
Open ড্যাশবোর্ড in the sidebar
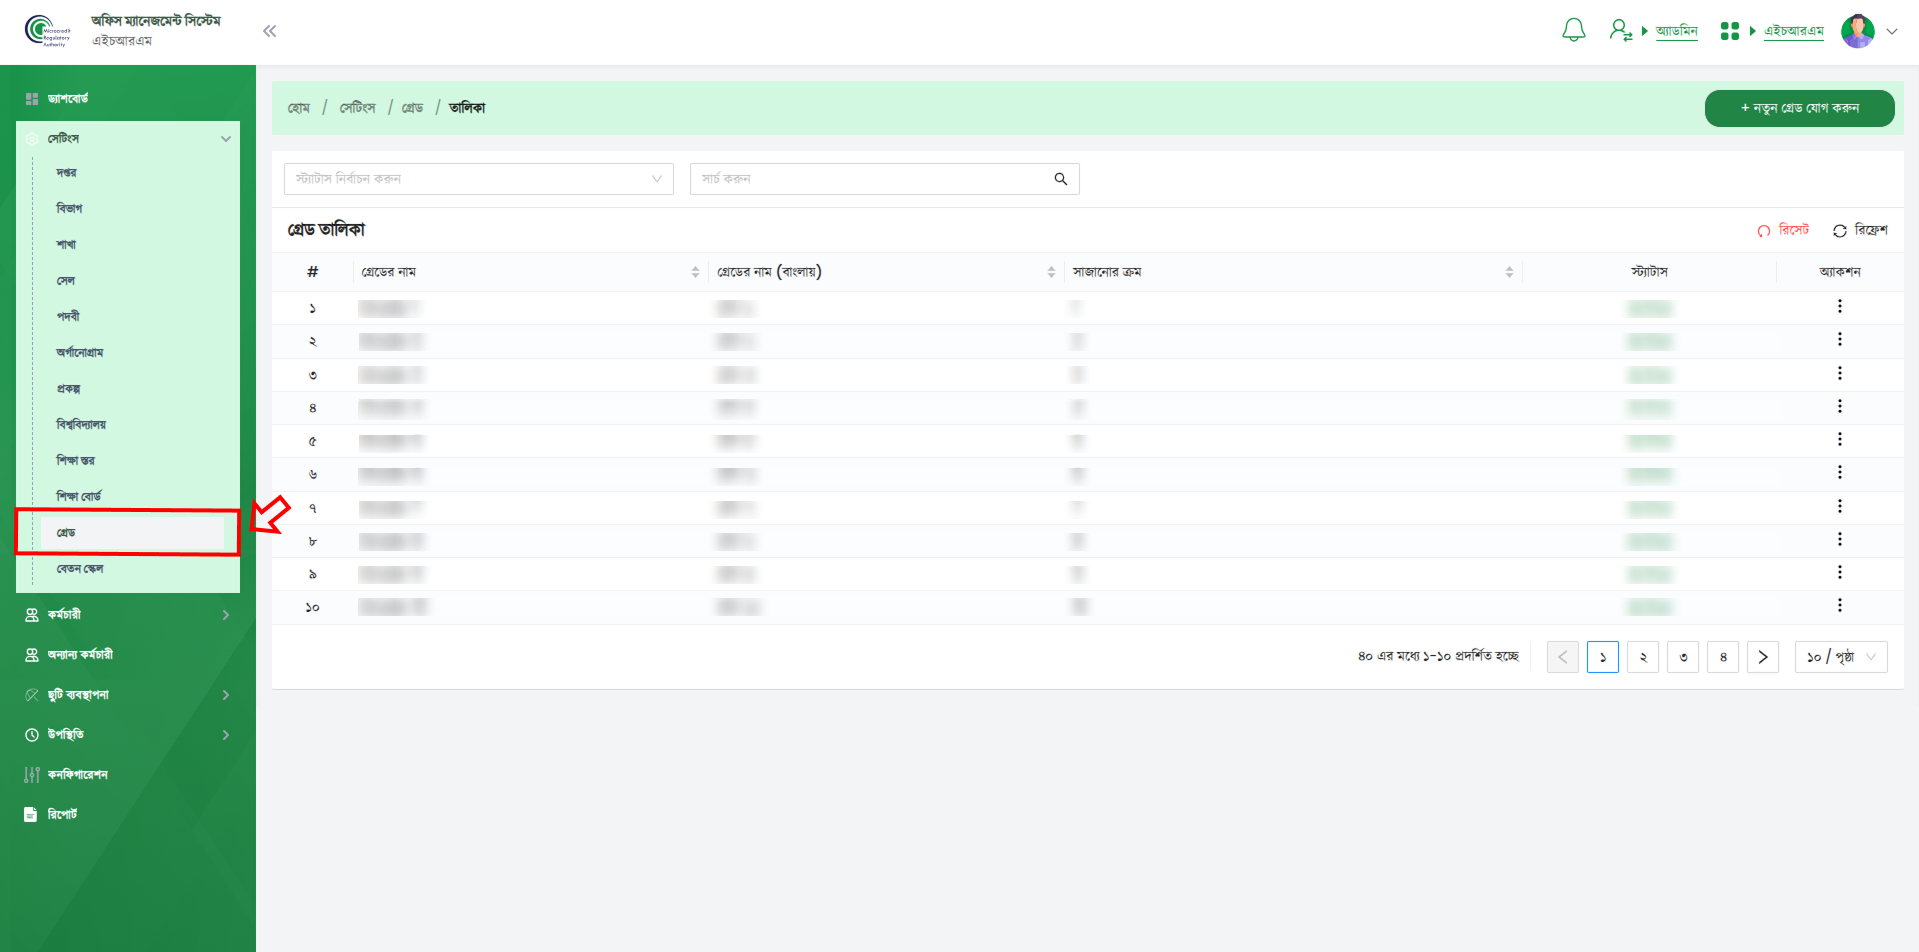(68, 99)
